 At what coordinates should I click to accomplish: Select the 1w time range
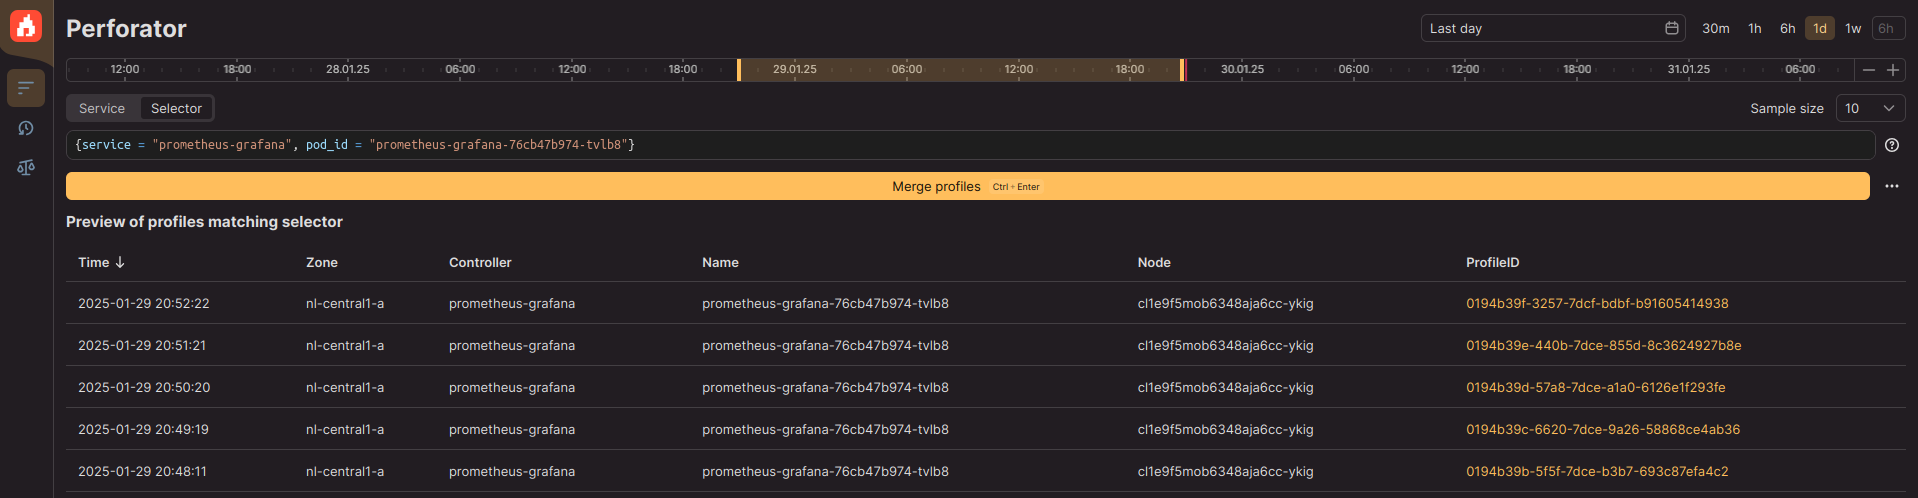[x=1852, y=28]
